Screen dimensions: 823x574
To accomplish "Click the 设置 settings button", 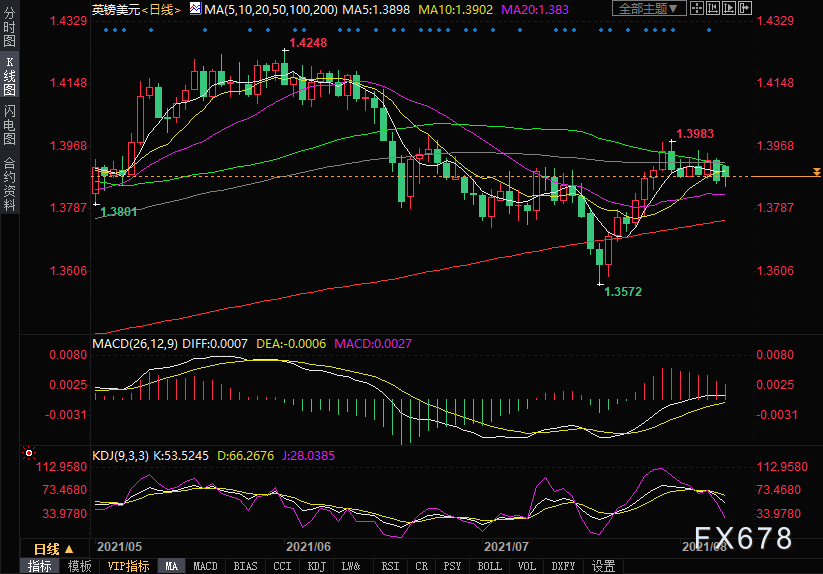I will pos(603,566).
